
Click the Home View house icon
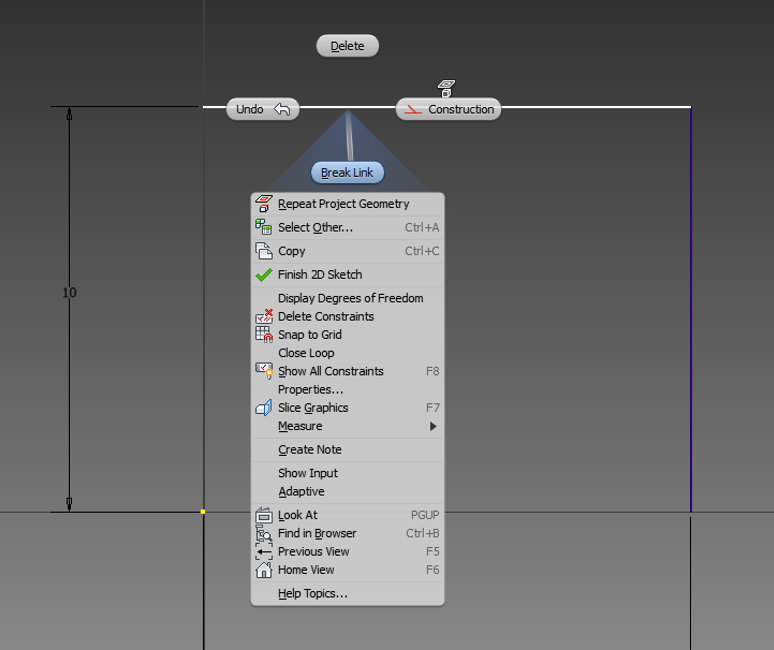pyautogui.click(x=264, y=570)
